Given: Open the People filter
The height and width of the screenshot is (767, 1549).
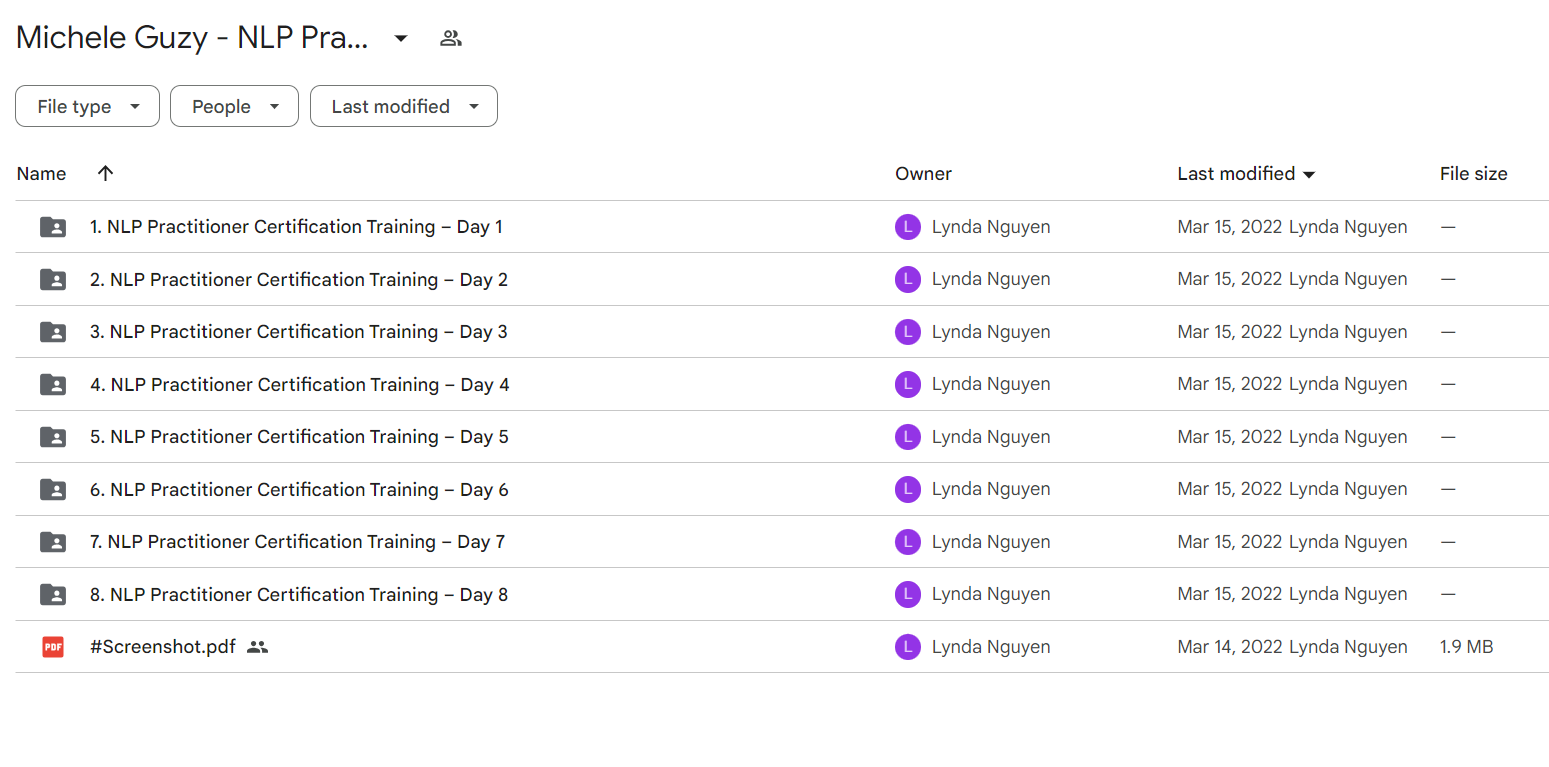Looking at the screenshot, I should [x=234, y=106].
